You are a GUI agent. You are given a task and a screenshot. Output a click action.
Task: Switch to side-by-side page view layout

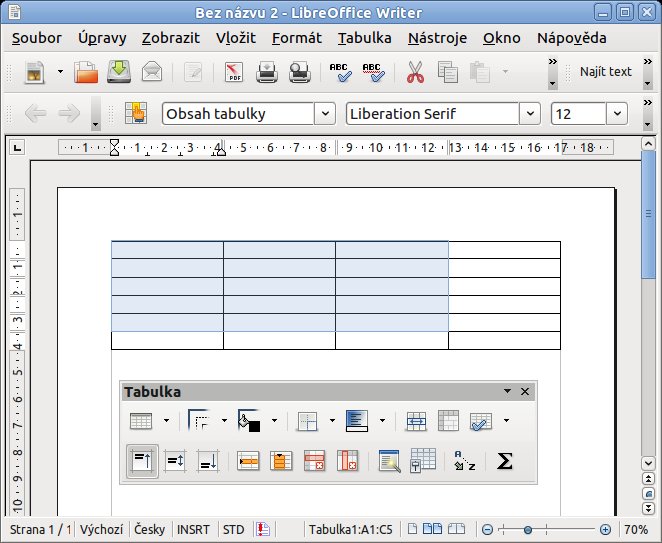pyautogui.click(x=432, y=529)
